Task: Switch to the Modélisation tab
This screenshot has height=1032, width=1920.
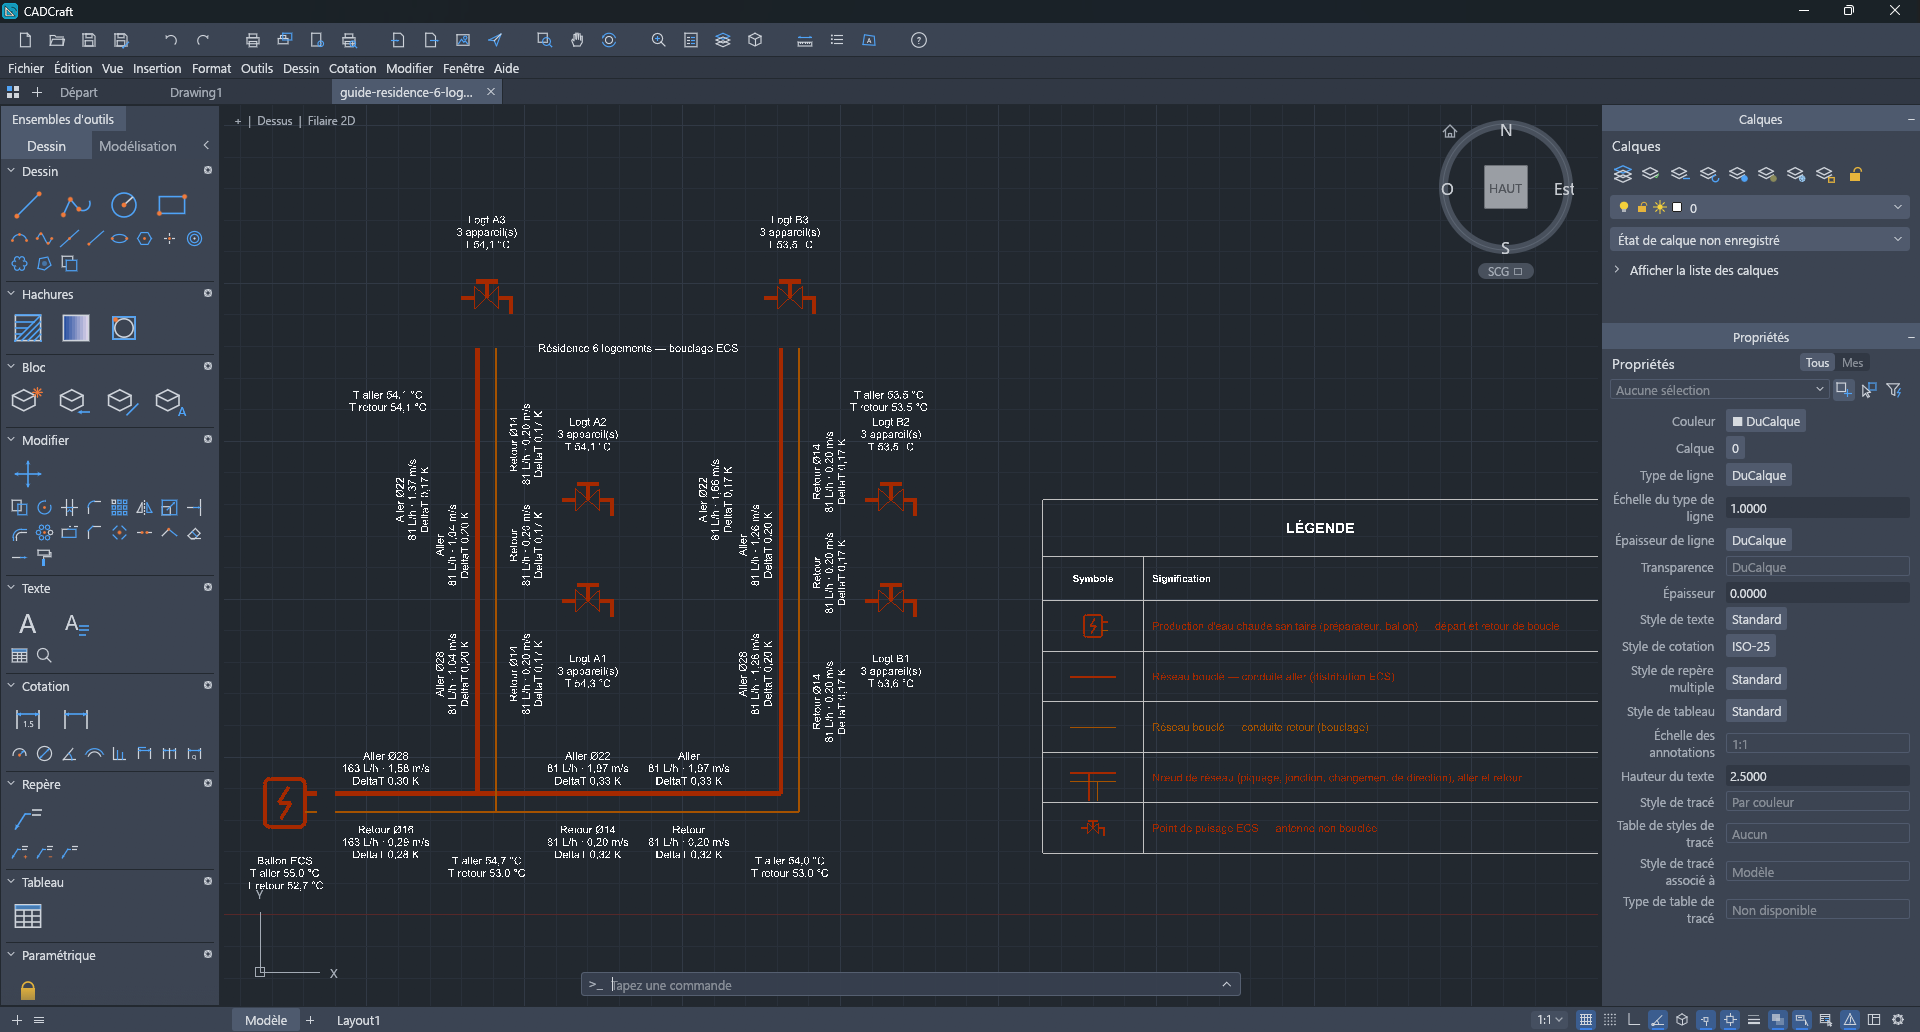Action: pos(138,146)
